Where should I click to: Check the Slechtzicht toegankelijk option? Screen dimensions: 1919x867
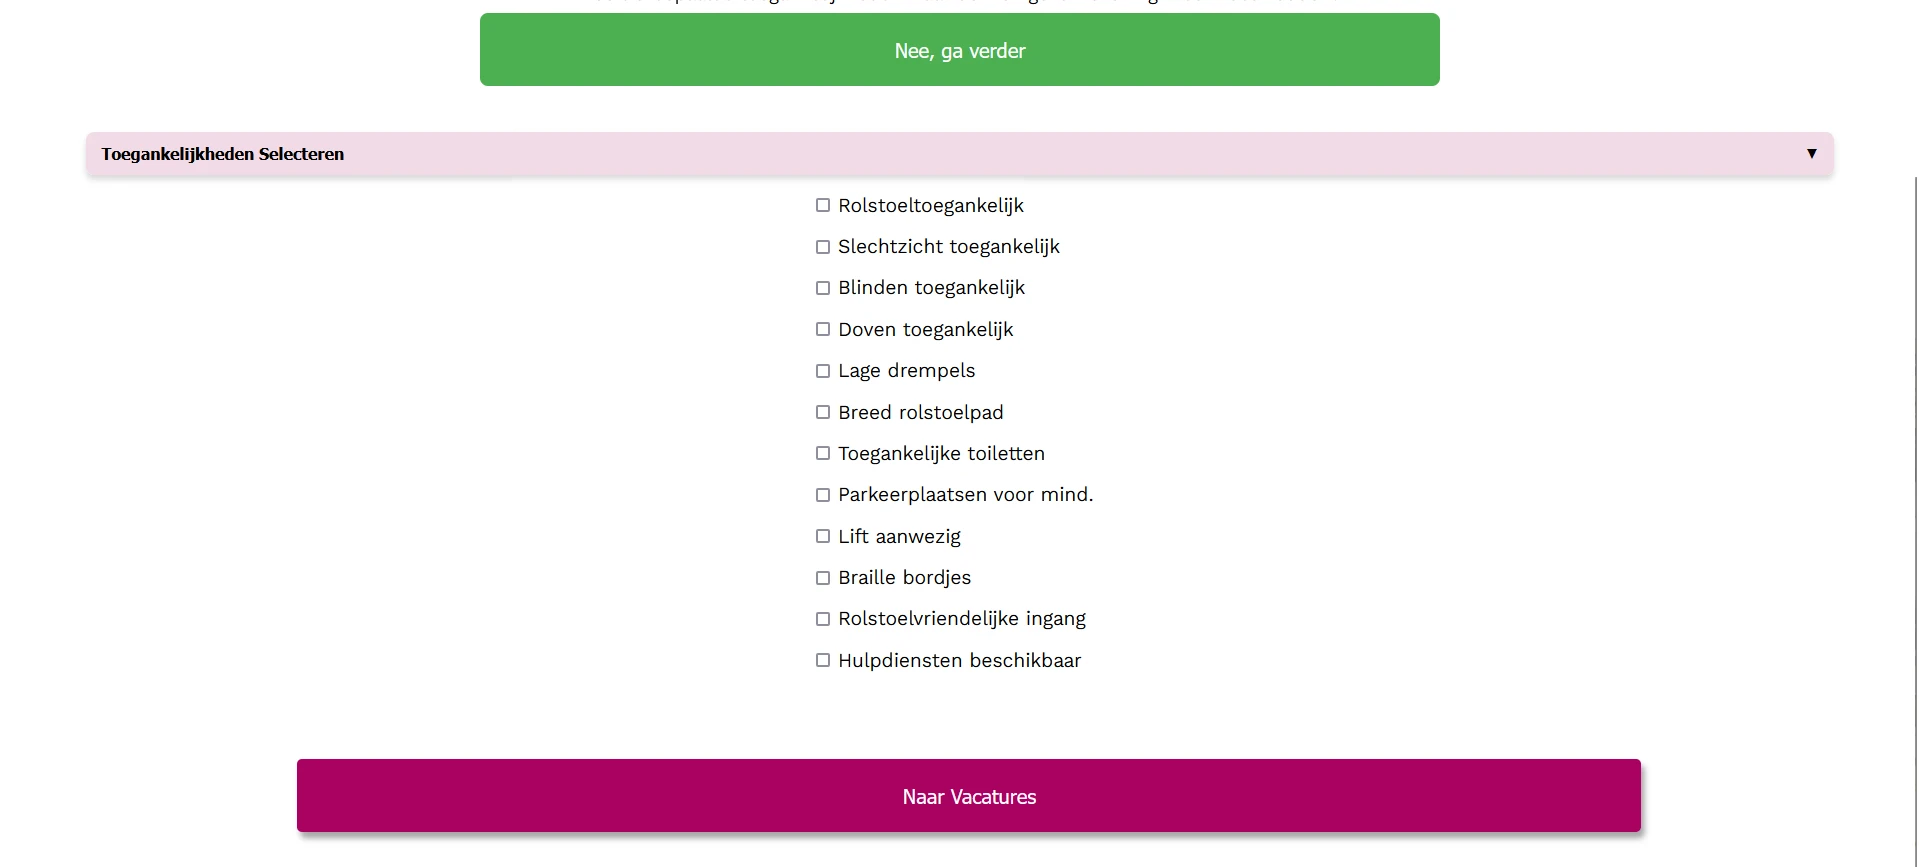click(x=823, y=246)
